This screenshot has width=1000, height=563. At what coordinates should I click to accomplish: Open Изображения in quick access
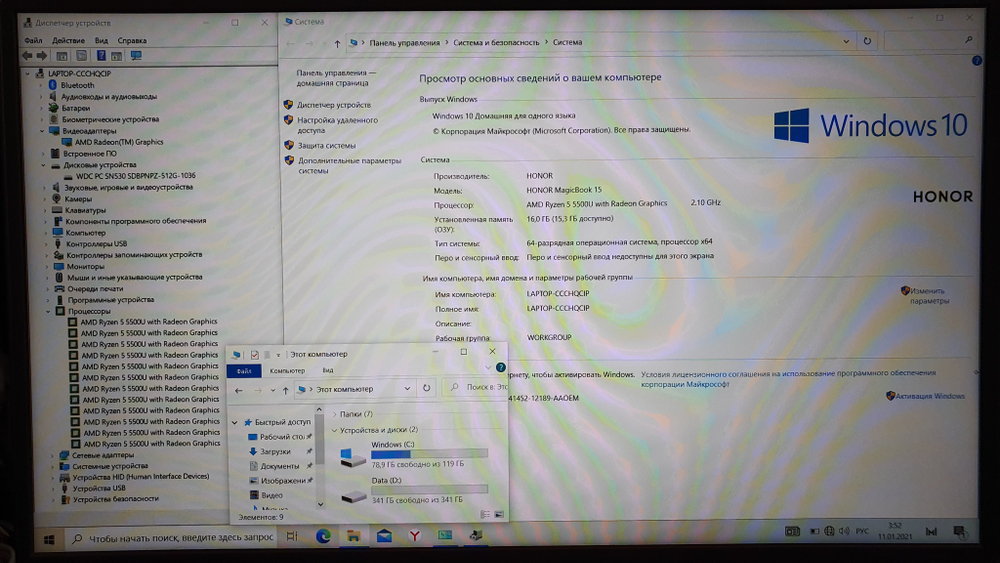click(283, 481)
